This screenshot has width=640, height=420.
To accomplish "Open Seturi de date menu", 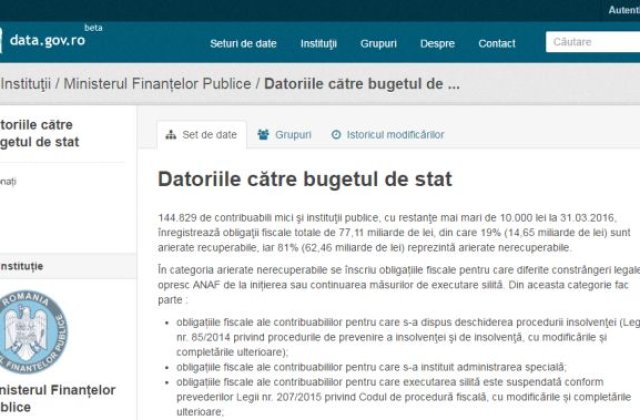I will [x=243, y=43].
